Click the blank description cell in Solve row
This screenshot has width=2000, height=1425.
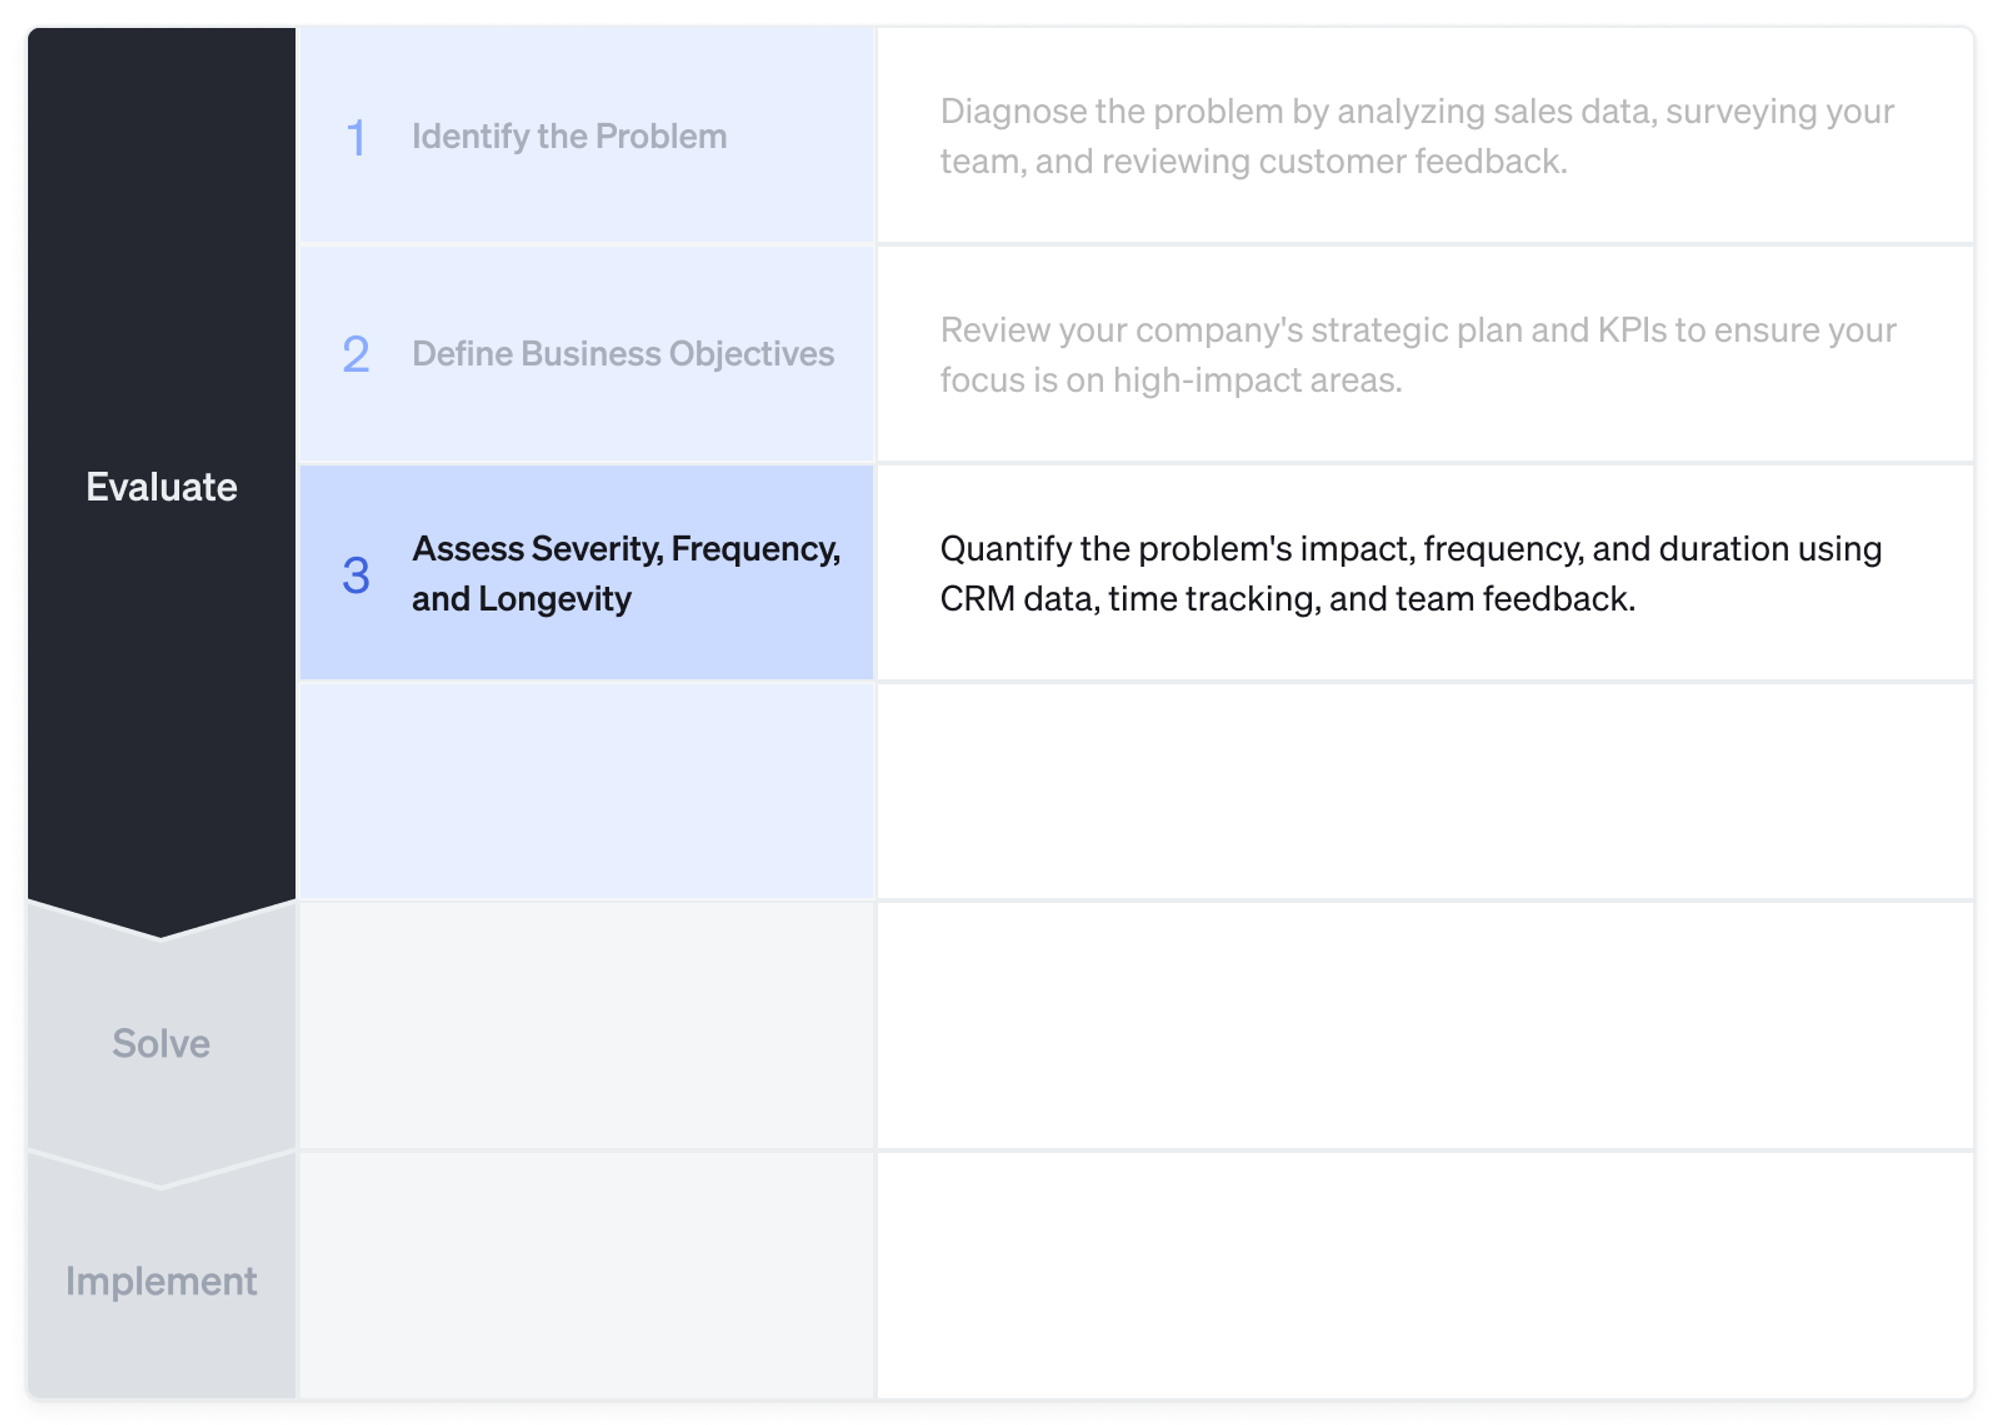[1424, 1026]
